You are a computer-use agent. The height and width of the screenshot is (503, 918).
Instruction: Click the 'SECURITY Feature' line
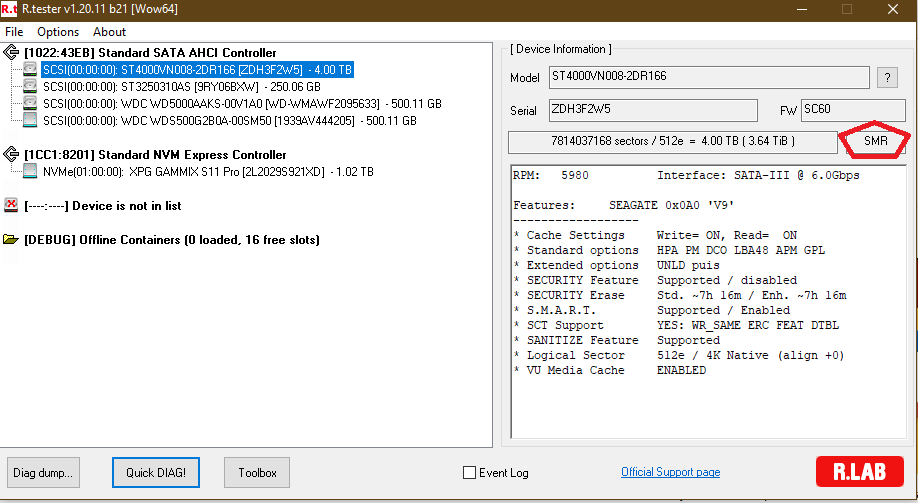coord(655,280)
